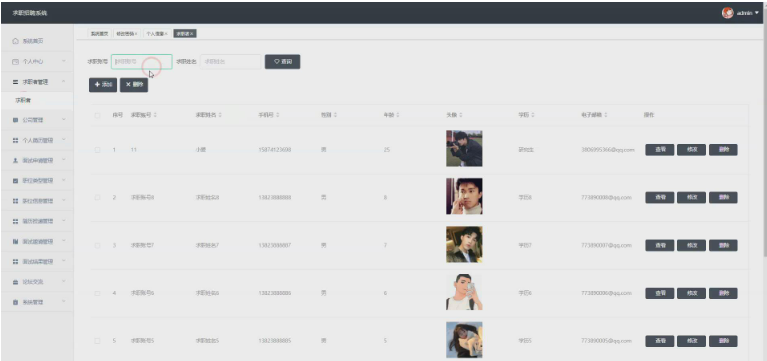The image size is (767, 361).
Task: Tick the checkbox for row 5 (求职账号5)
Action: 97,341
